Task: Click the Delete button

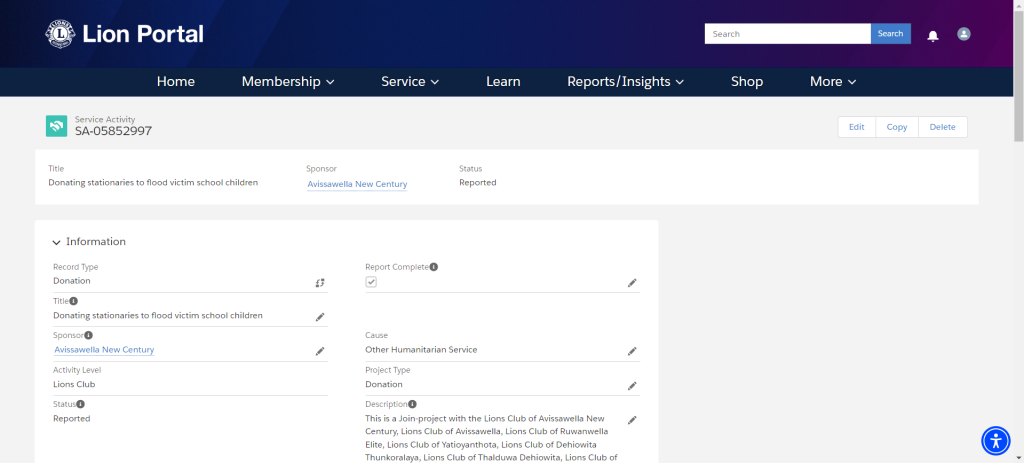Action: click(x=942, y=127)
